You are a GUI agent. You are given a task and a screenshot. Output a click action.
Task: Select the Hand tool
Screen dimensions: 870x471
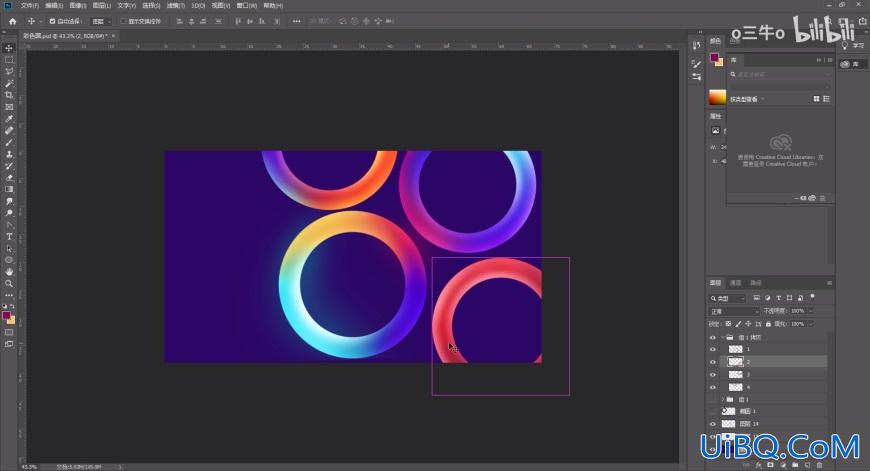pyautogui.click(x=9, y=272)
